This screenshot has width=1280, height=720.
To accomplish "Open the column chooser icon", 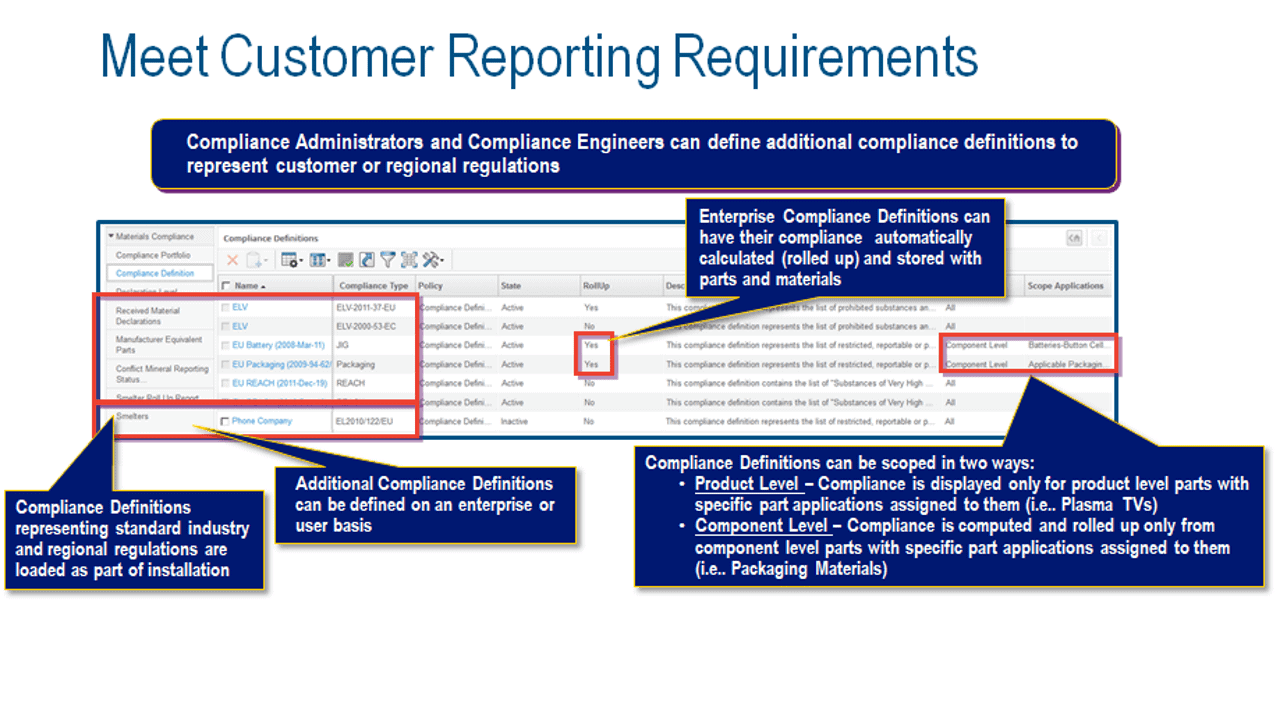I will click(320, 260).
